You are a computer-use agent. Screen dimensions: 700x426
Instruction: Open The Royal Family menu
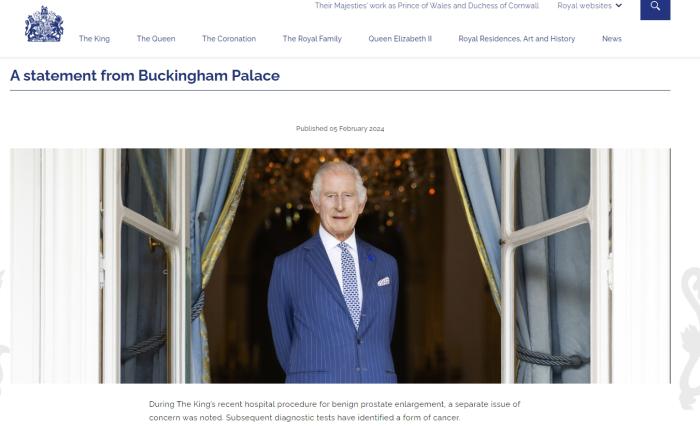click(x=312, y=39)
